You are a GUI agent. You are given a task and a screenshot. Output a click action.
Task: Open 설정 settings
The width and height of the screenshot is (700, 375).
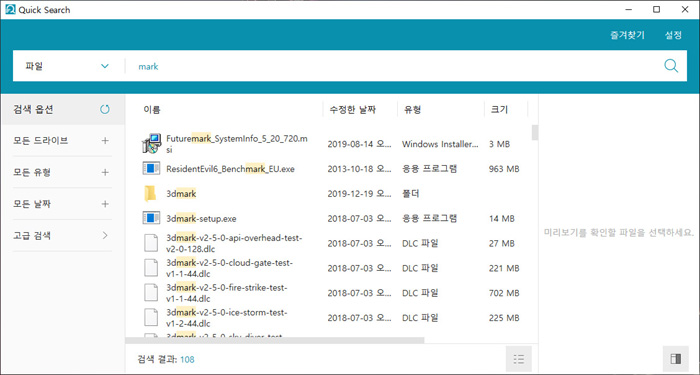(673, 36)
